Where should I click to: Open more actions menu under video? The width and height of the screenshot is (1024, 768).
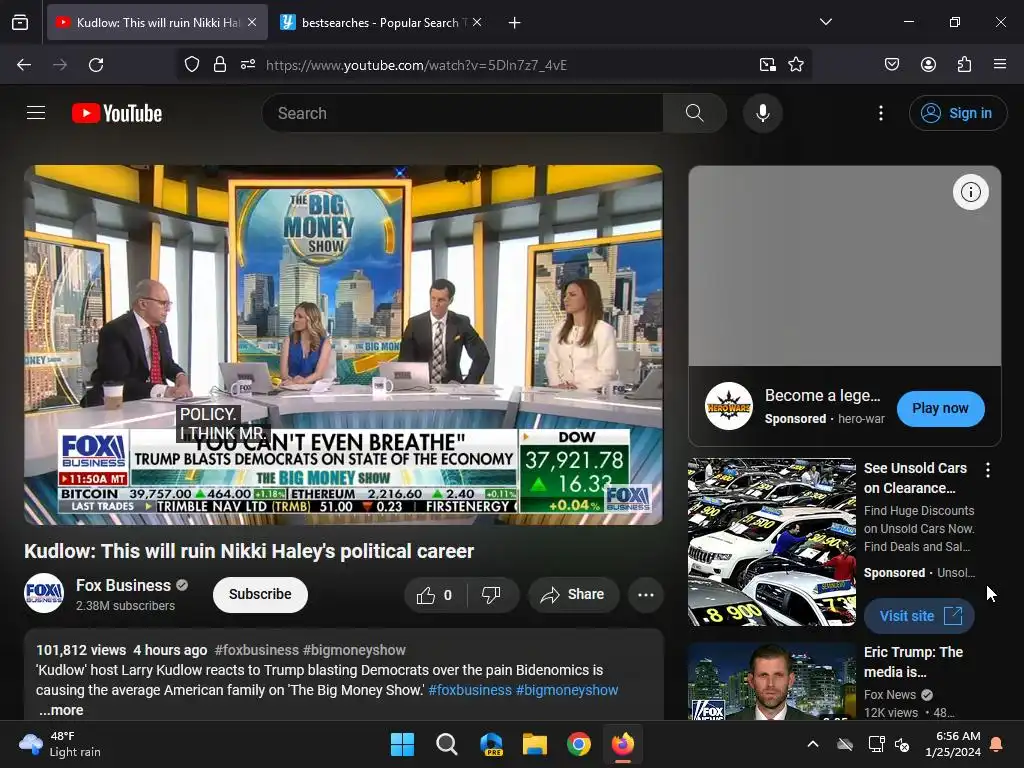click(646, 595)
